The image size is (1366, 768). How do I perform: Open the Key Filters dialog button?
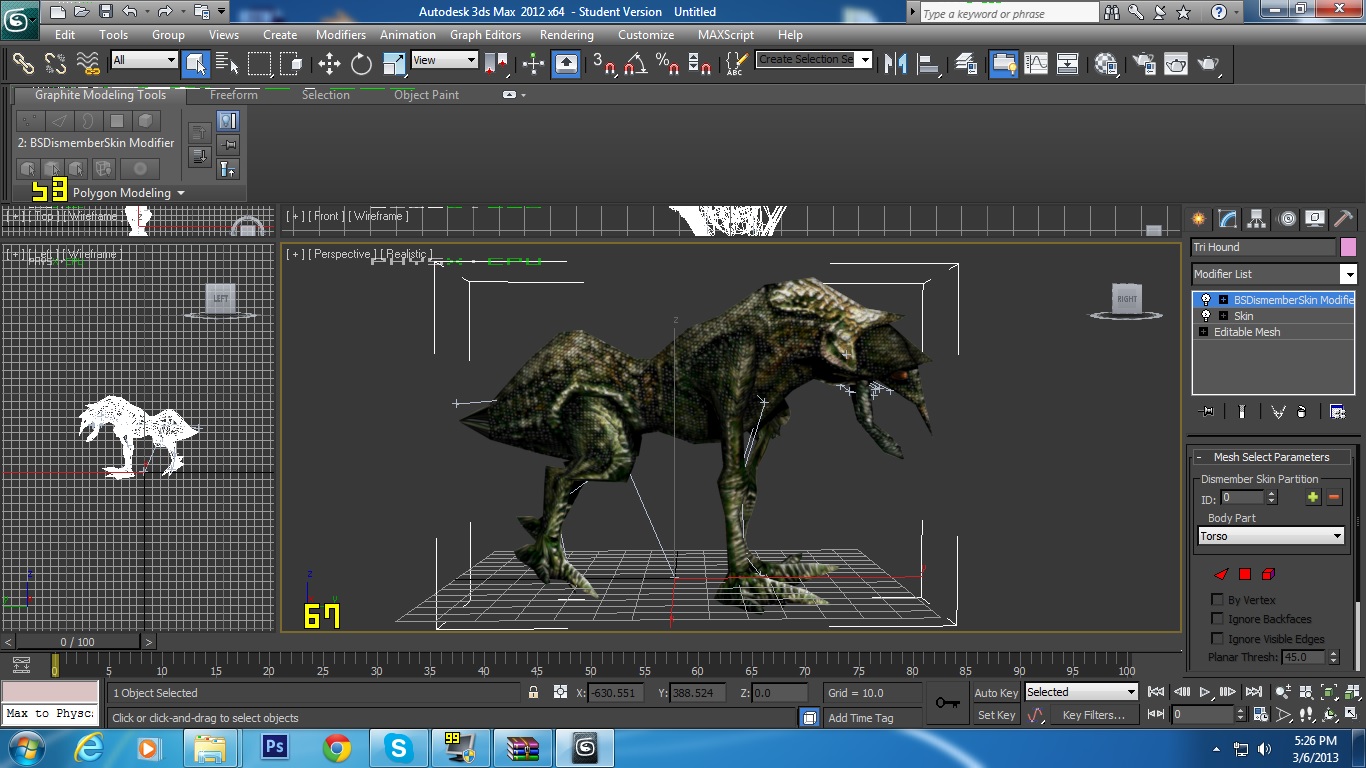(x=1093, y=715)
